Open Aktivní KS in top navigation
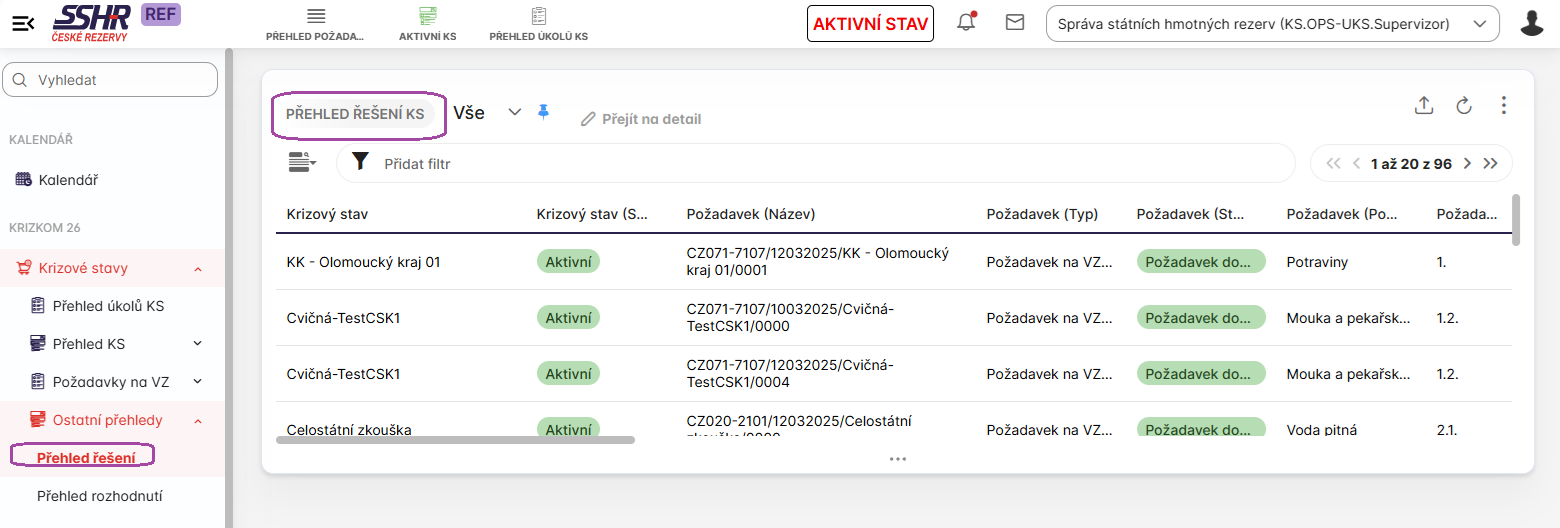 tap(427, 24)
